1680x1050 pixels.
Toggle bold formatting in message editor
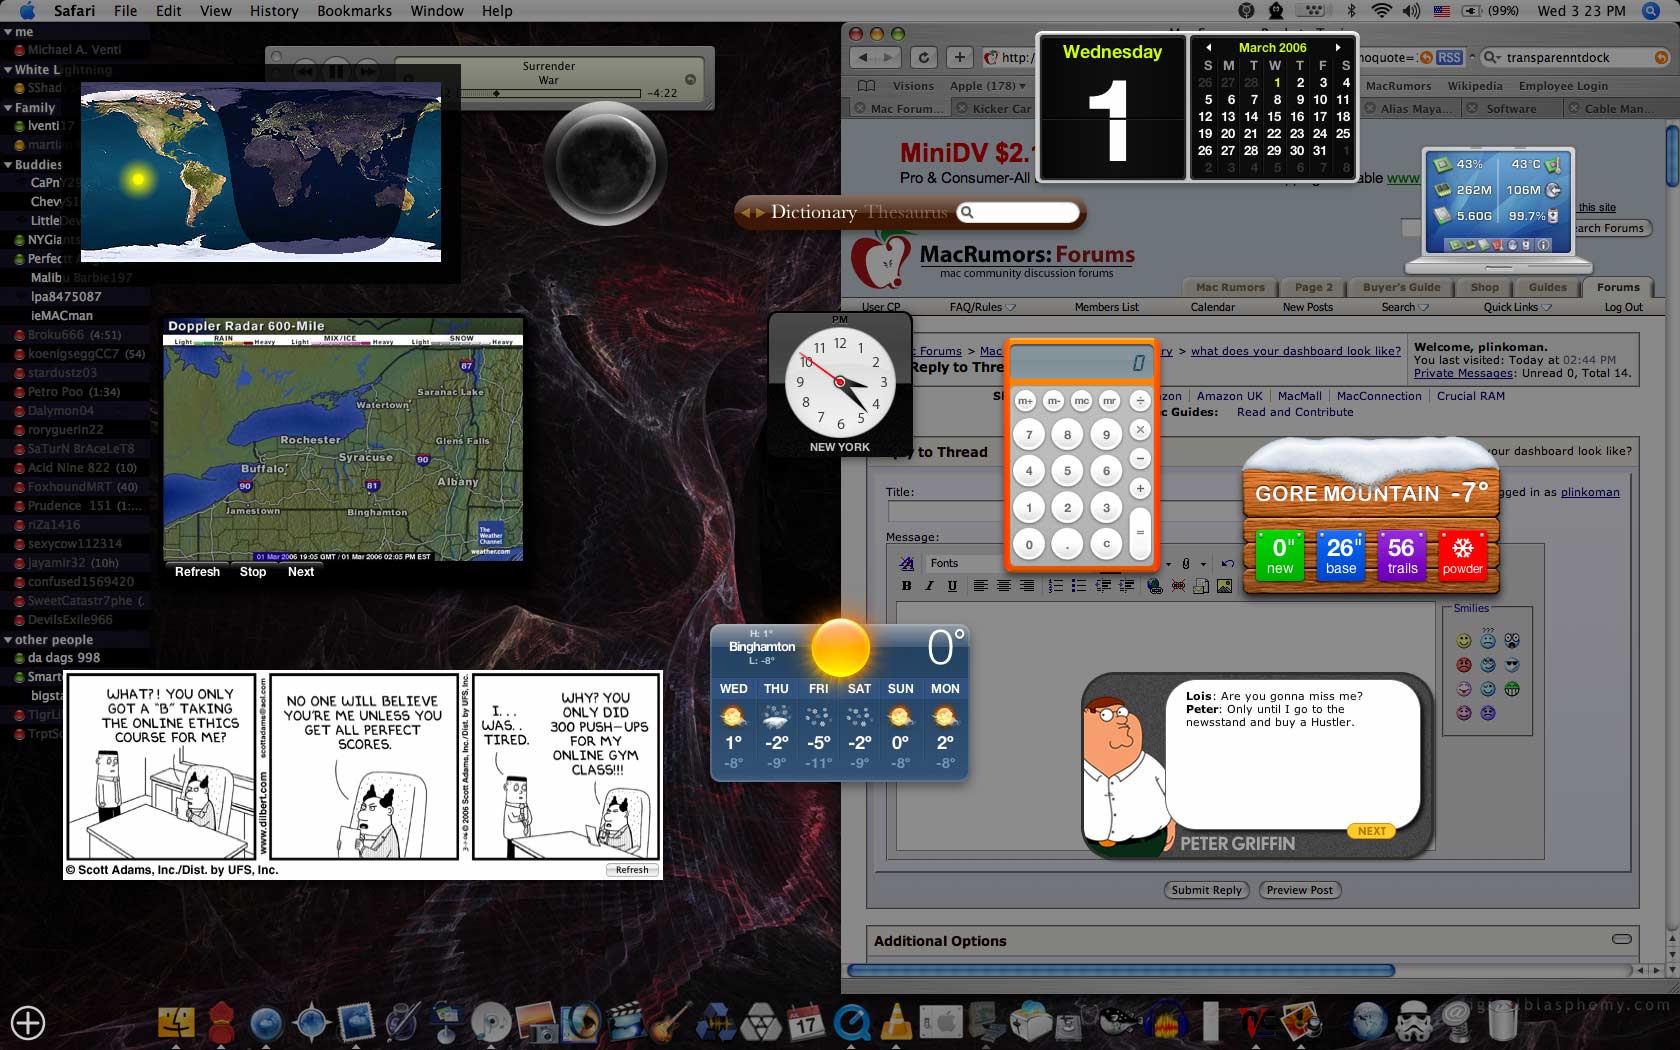[907, 586]
